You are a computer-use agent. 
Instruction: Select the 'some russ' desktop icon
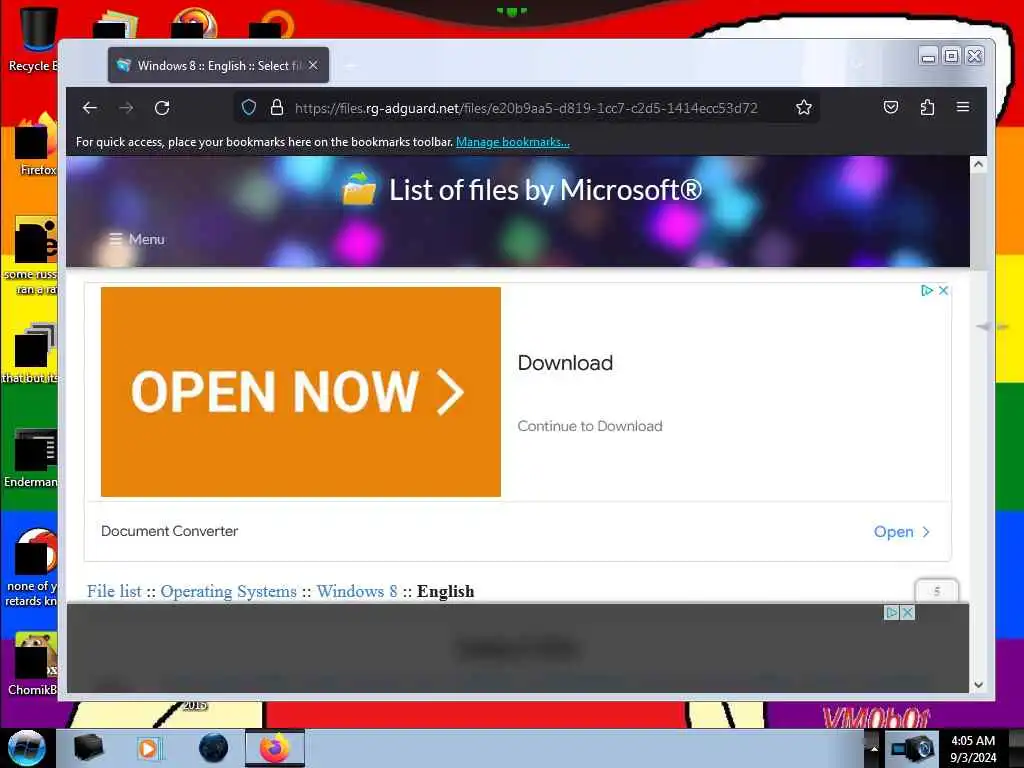(31, 256)
